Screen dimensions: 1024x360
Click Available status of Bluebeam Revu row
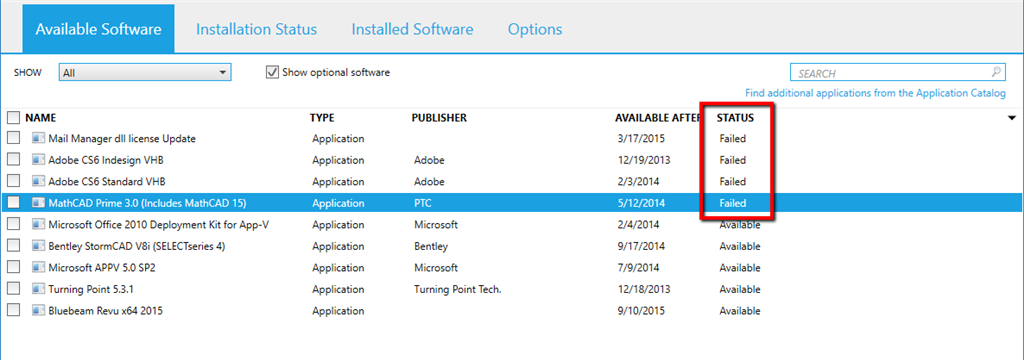tap(740, 311)
